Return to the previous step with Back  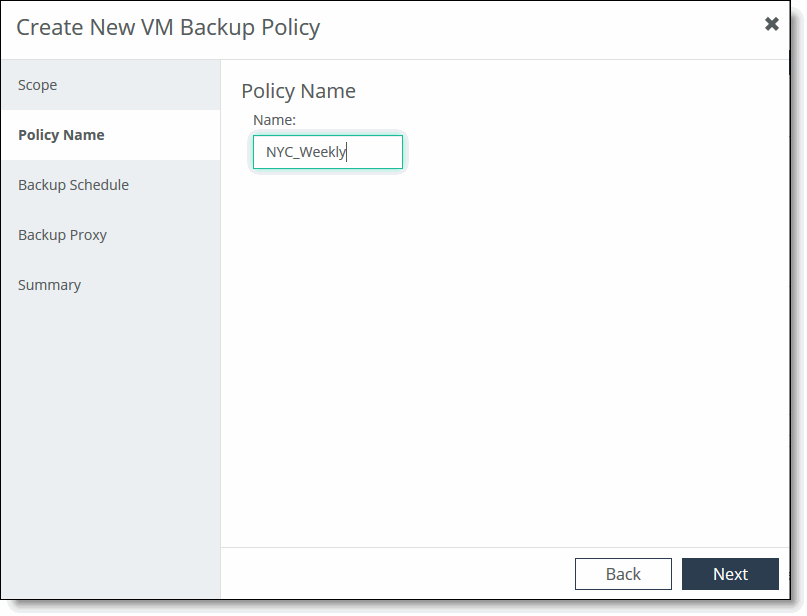tap(623, 574)
